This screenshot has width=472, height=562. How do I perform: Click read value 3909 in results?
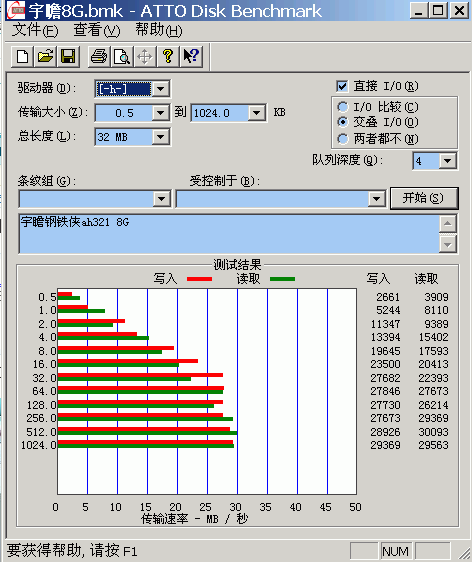(436, 297)
